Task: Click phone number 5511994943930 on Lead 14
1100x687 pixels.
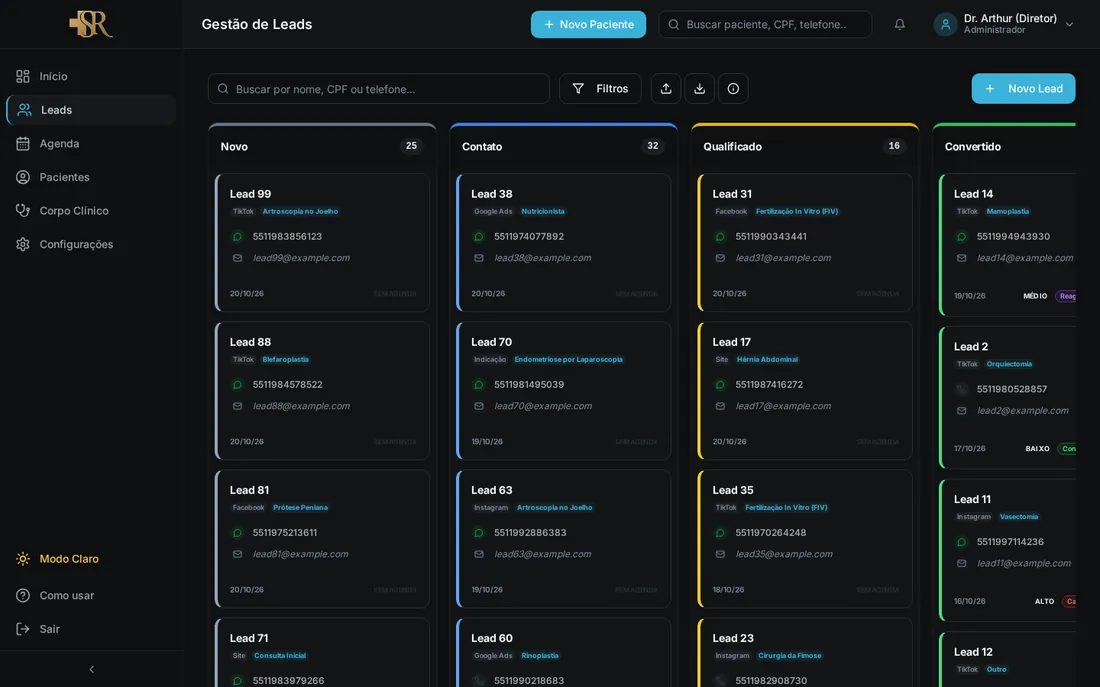Action: (1013, 237)
